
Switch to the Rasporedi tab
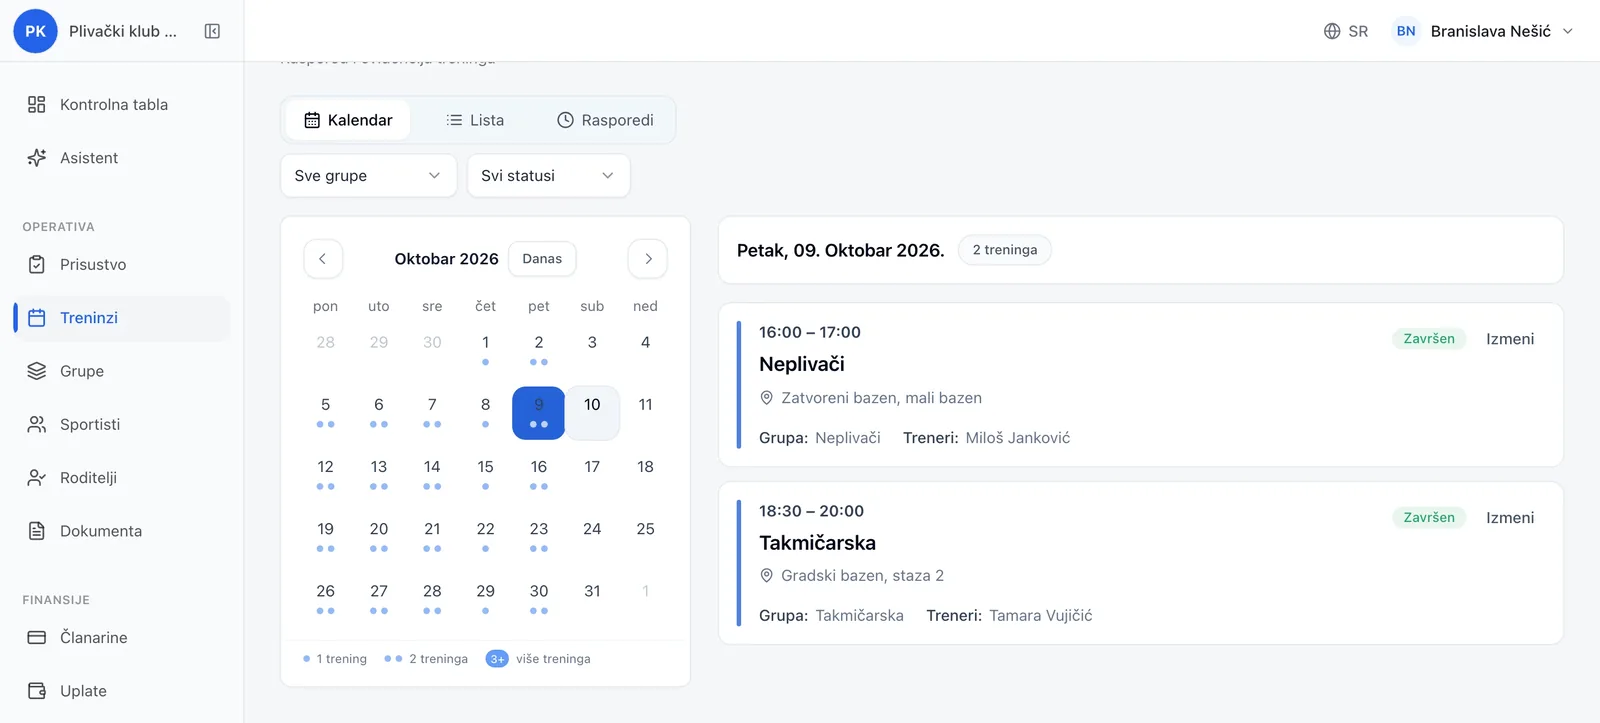(x=605, y=120)
